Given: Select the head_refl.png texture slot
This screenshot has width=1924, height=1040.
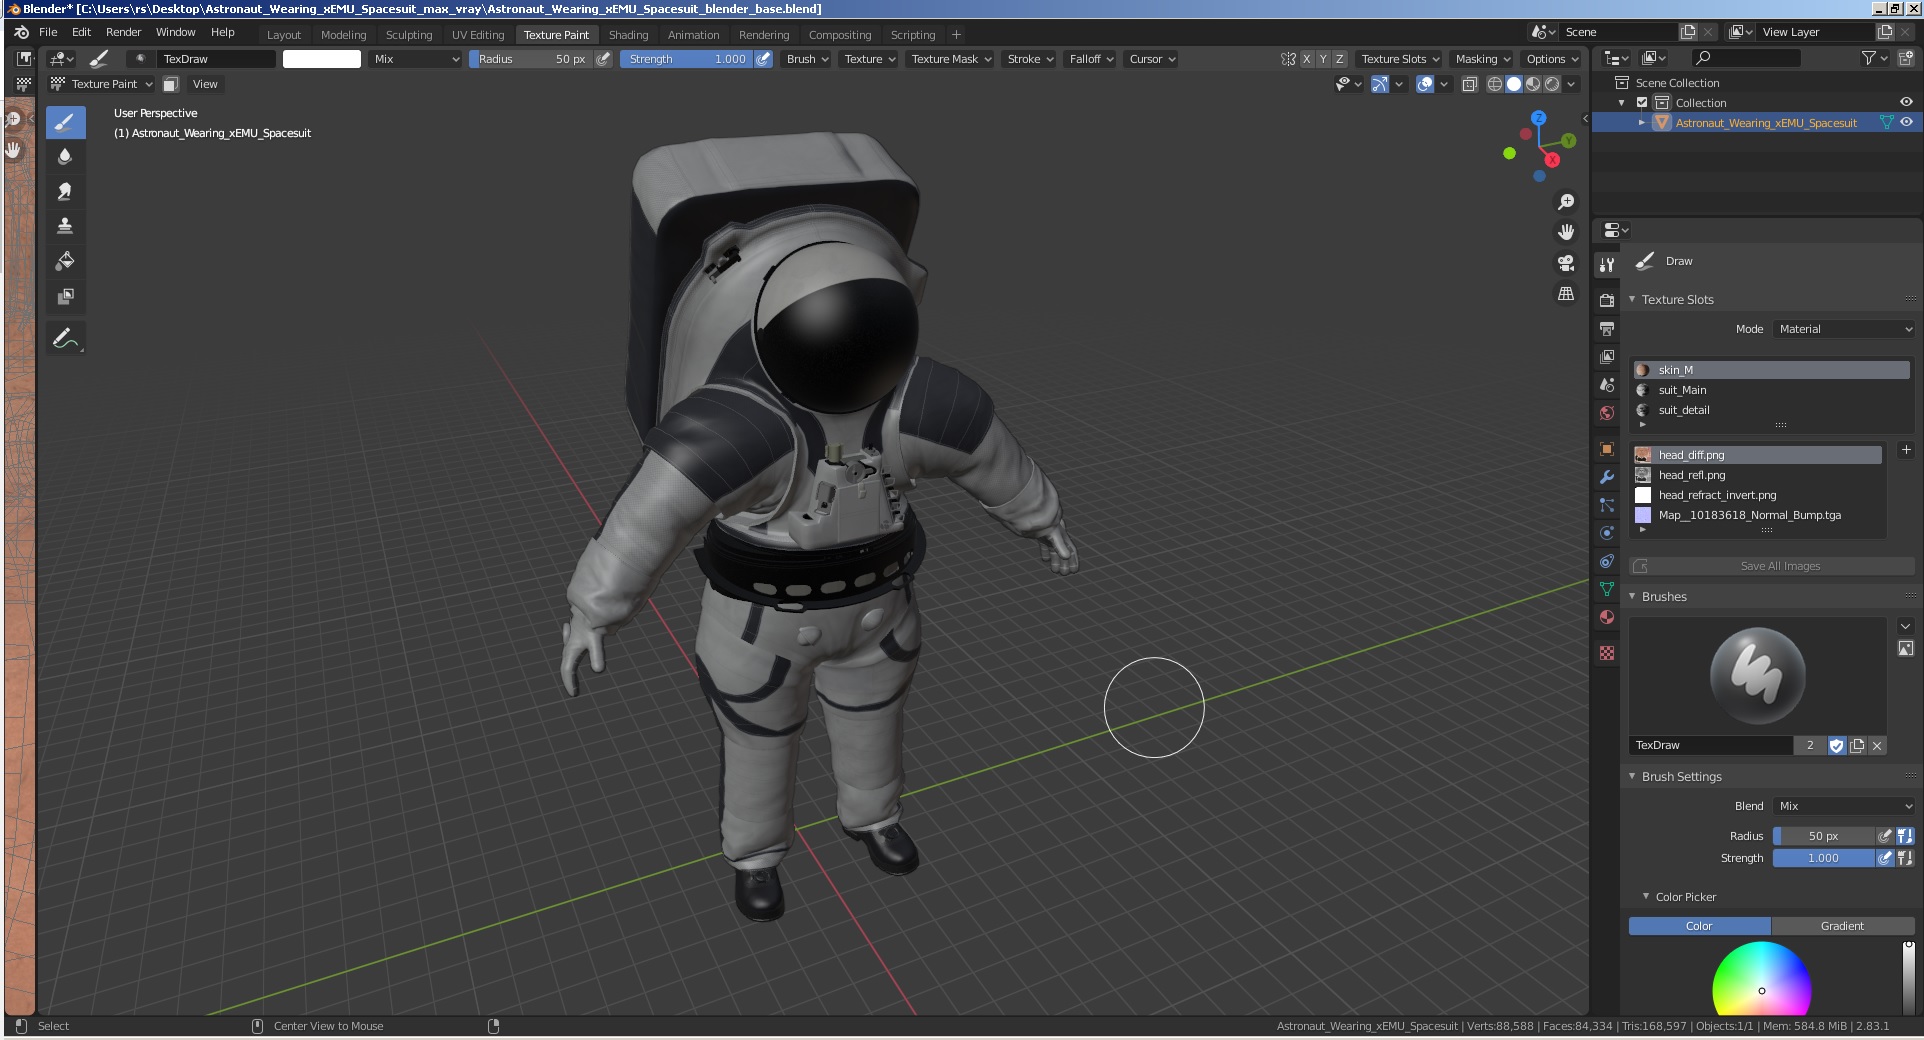Looking at the screenshot, I should (x=1758, y=475).
